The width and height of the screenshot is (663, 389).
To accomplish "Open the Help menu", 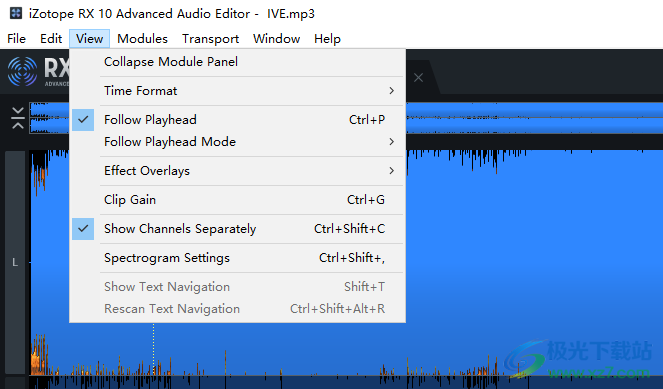I will coord(327,38).
